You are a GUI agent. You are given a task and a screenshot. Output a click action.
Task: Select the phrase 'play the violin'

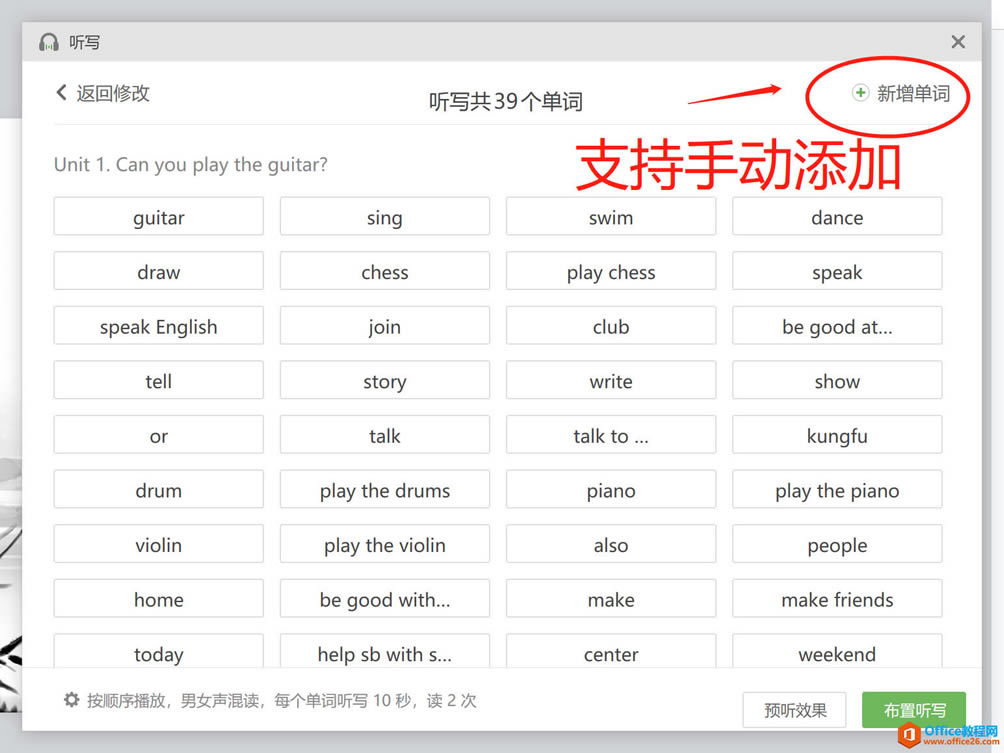coord(385,544)
